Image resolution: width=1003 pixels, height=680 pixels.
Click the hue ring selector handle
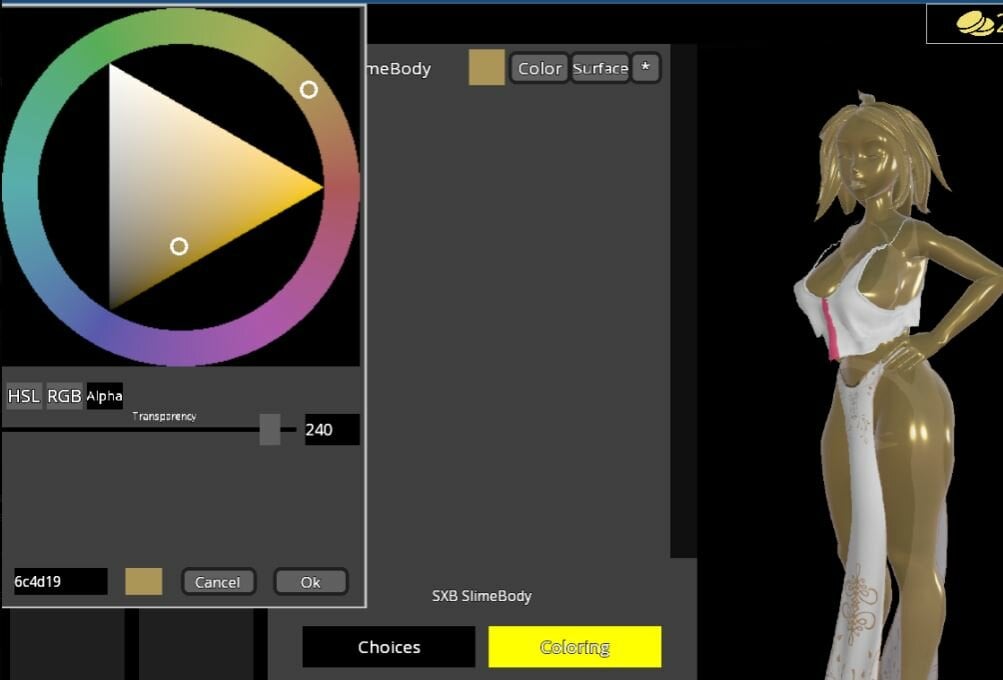308,90
